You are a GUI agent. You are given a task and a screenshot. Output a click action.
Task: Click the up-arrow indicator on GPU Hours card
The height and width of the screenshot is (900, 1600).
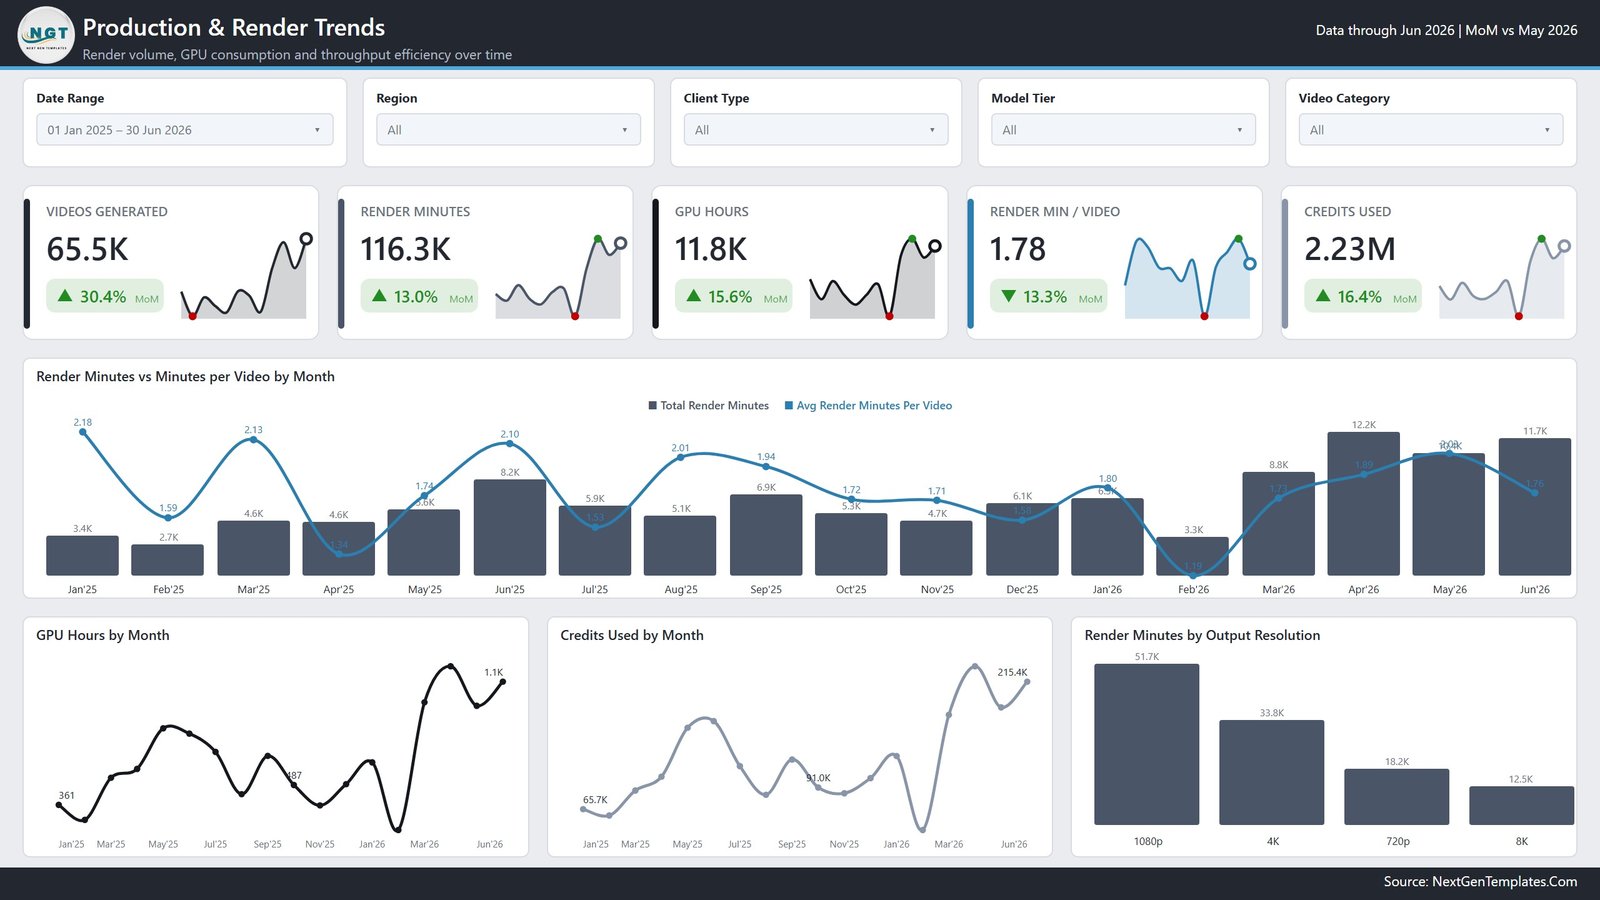[694, 296]
